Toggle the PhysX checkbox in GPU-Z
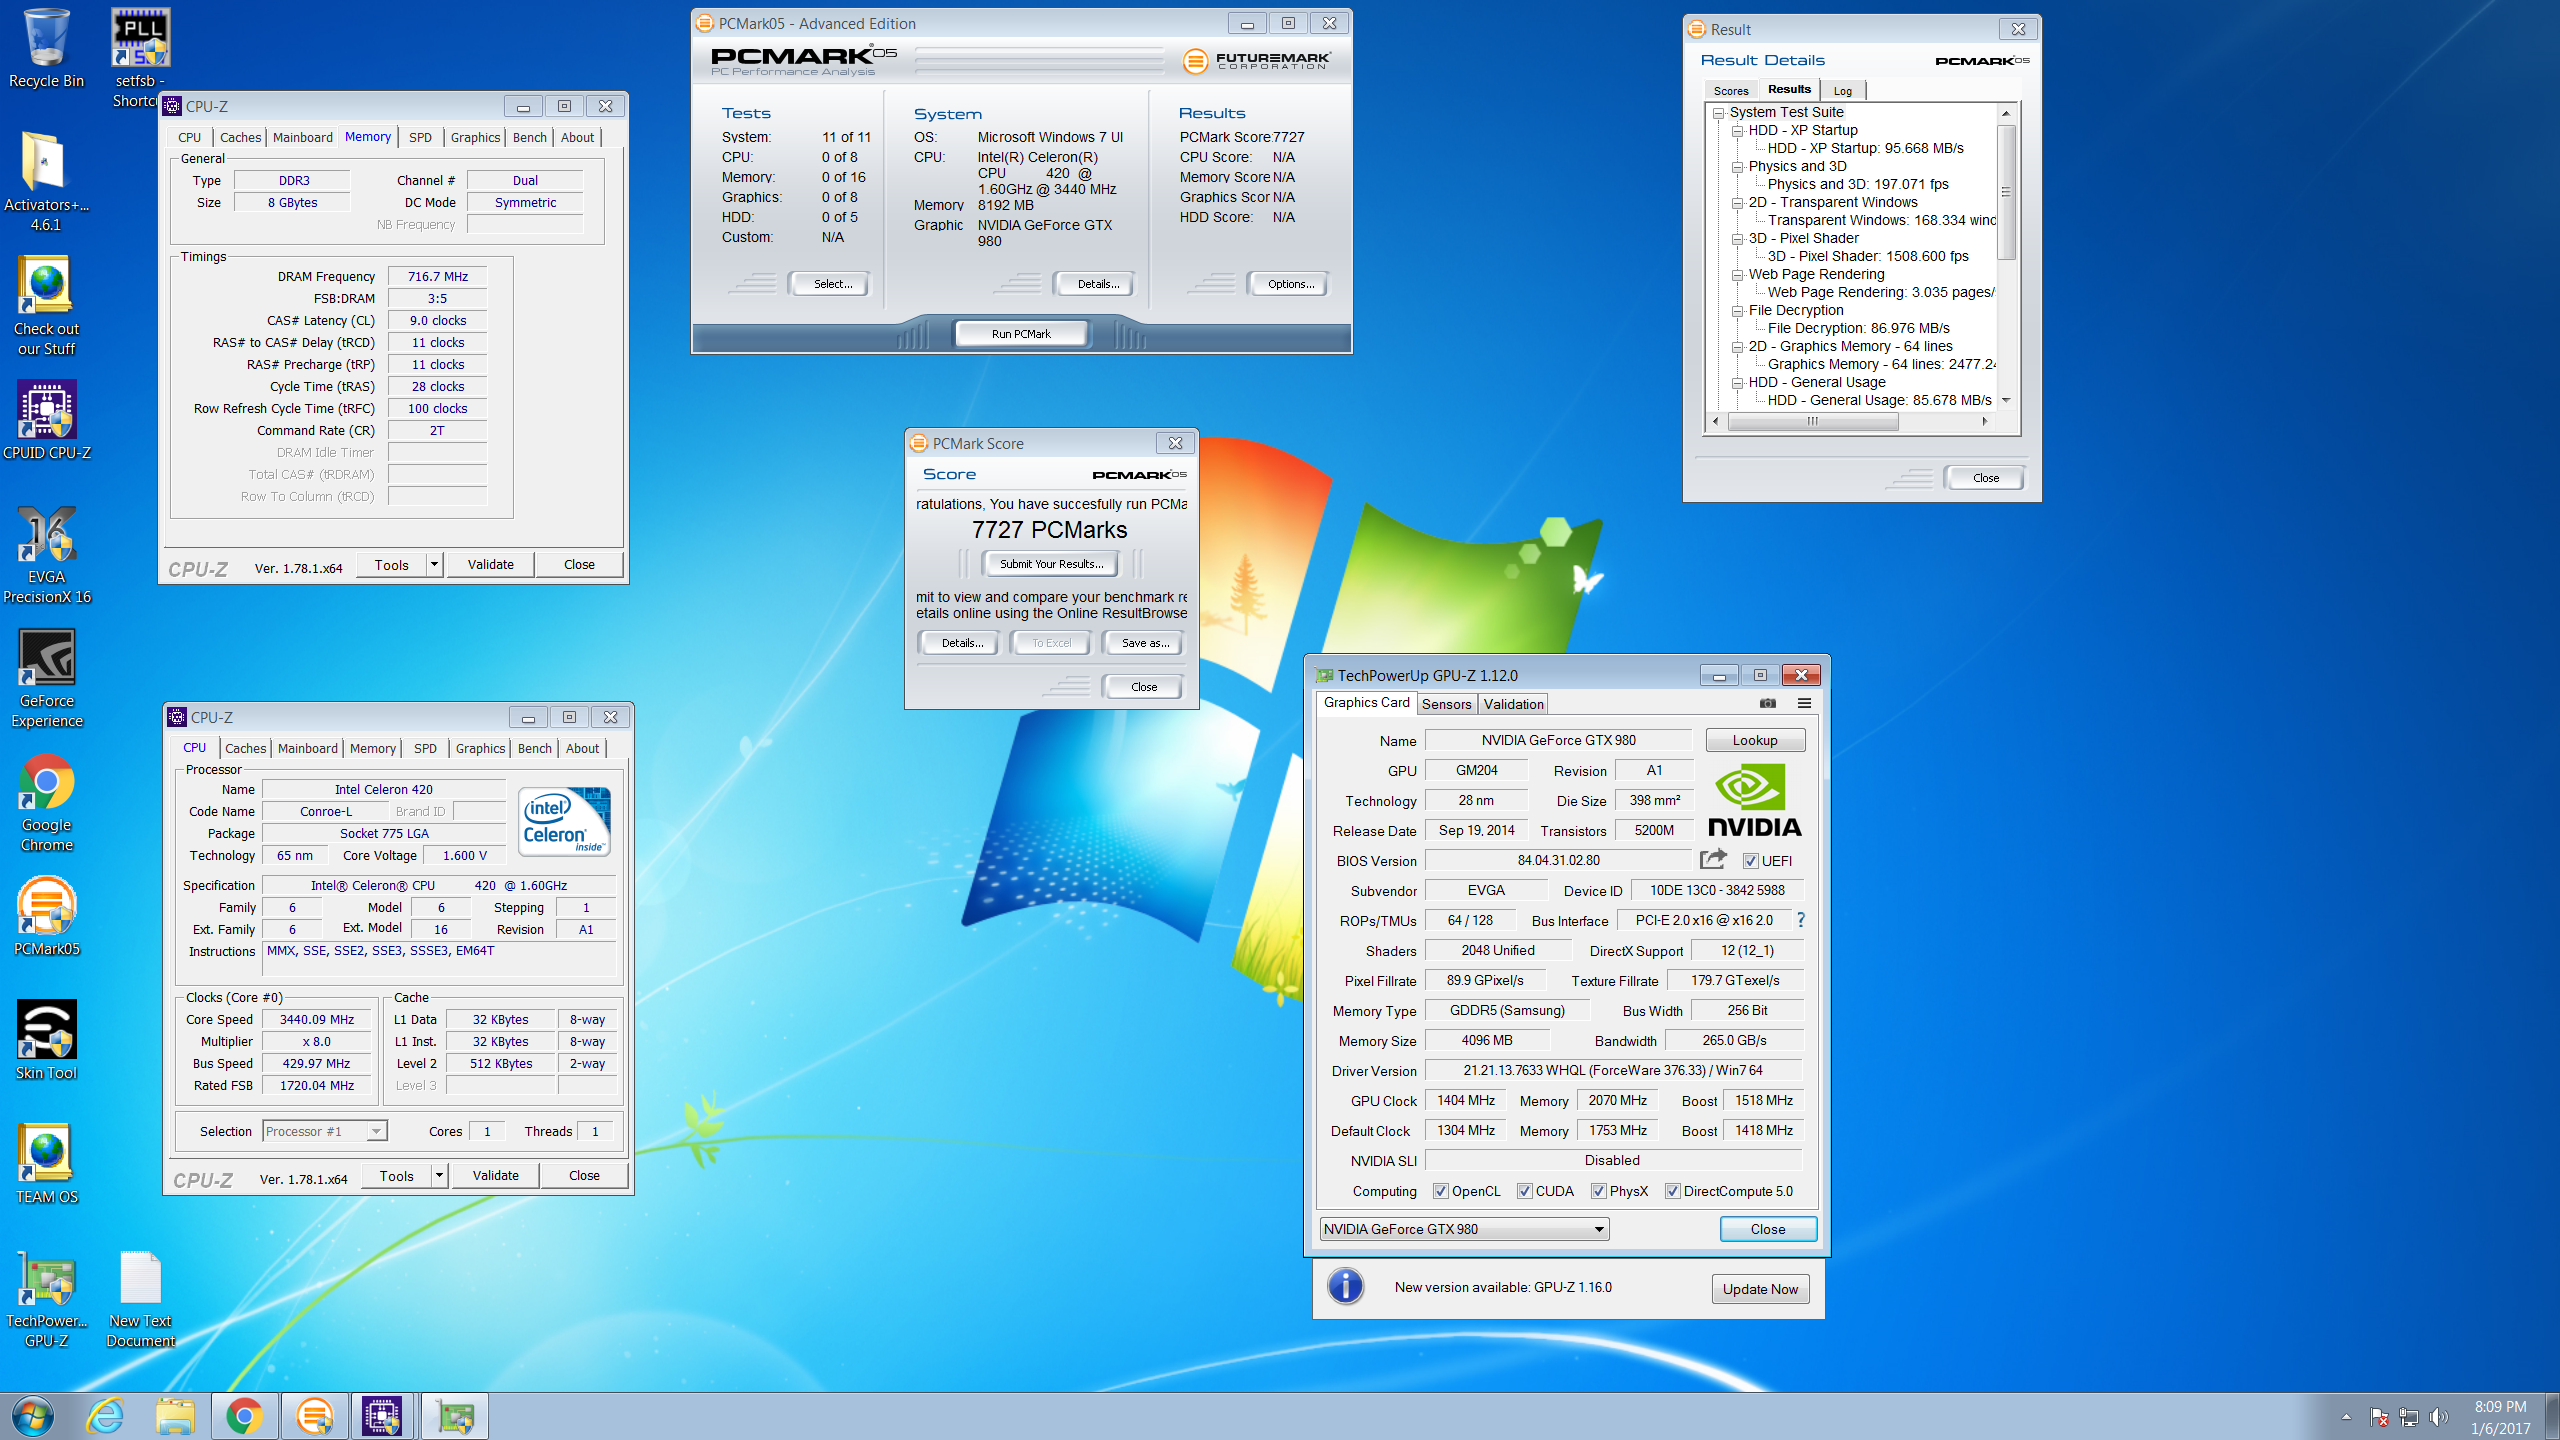Screen dimensions: 2560x1440 click(1599, 1191)
